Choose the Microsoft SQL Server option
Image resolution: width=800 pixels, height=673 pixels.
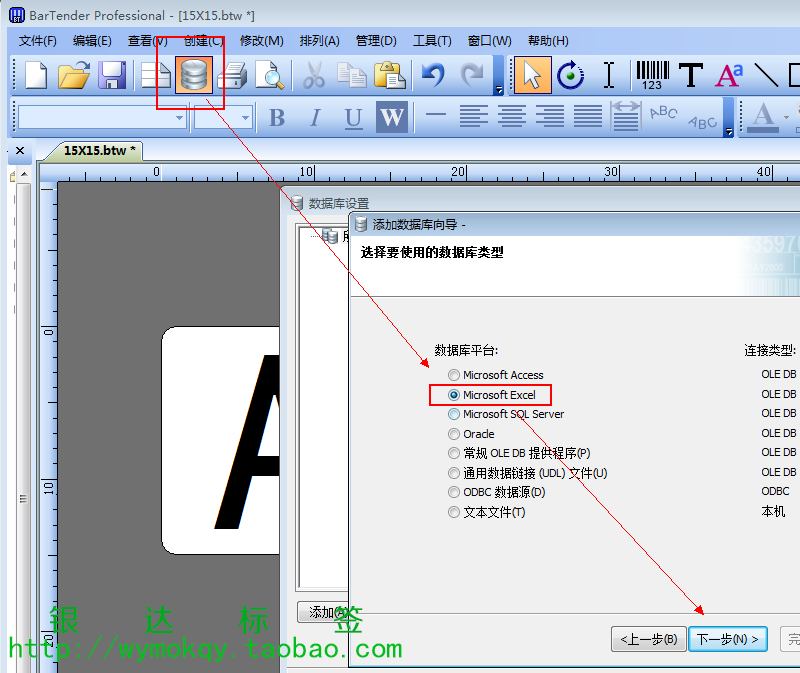(x=455, y=414)
